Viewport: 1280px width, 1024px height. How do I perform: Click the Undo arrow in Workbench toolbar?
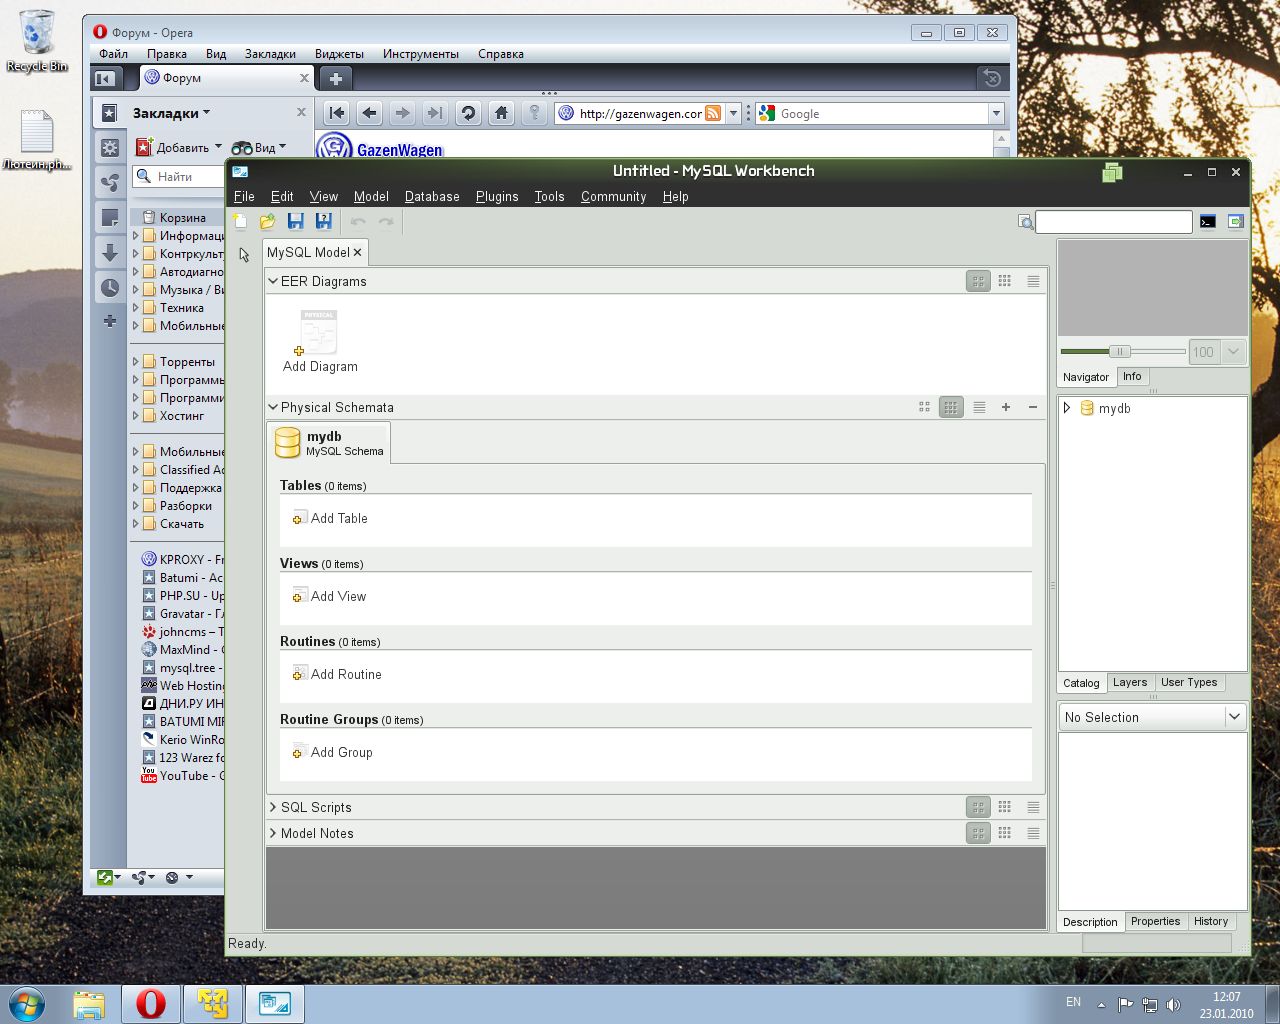358,222
